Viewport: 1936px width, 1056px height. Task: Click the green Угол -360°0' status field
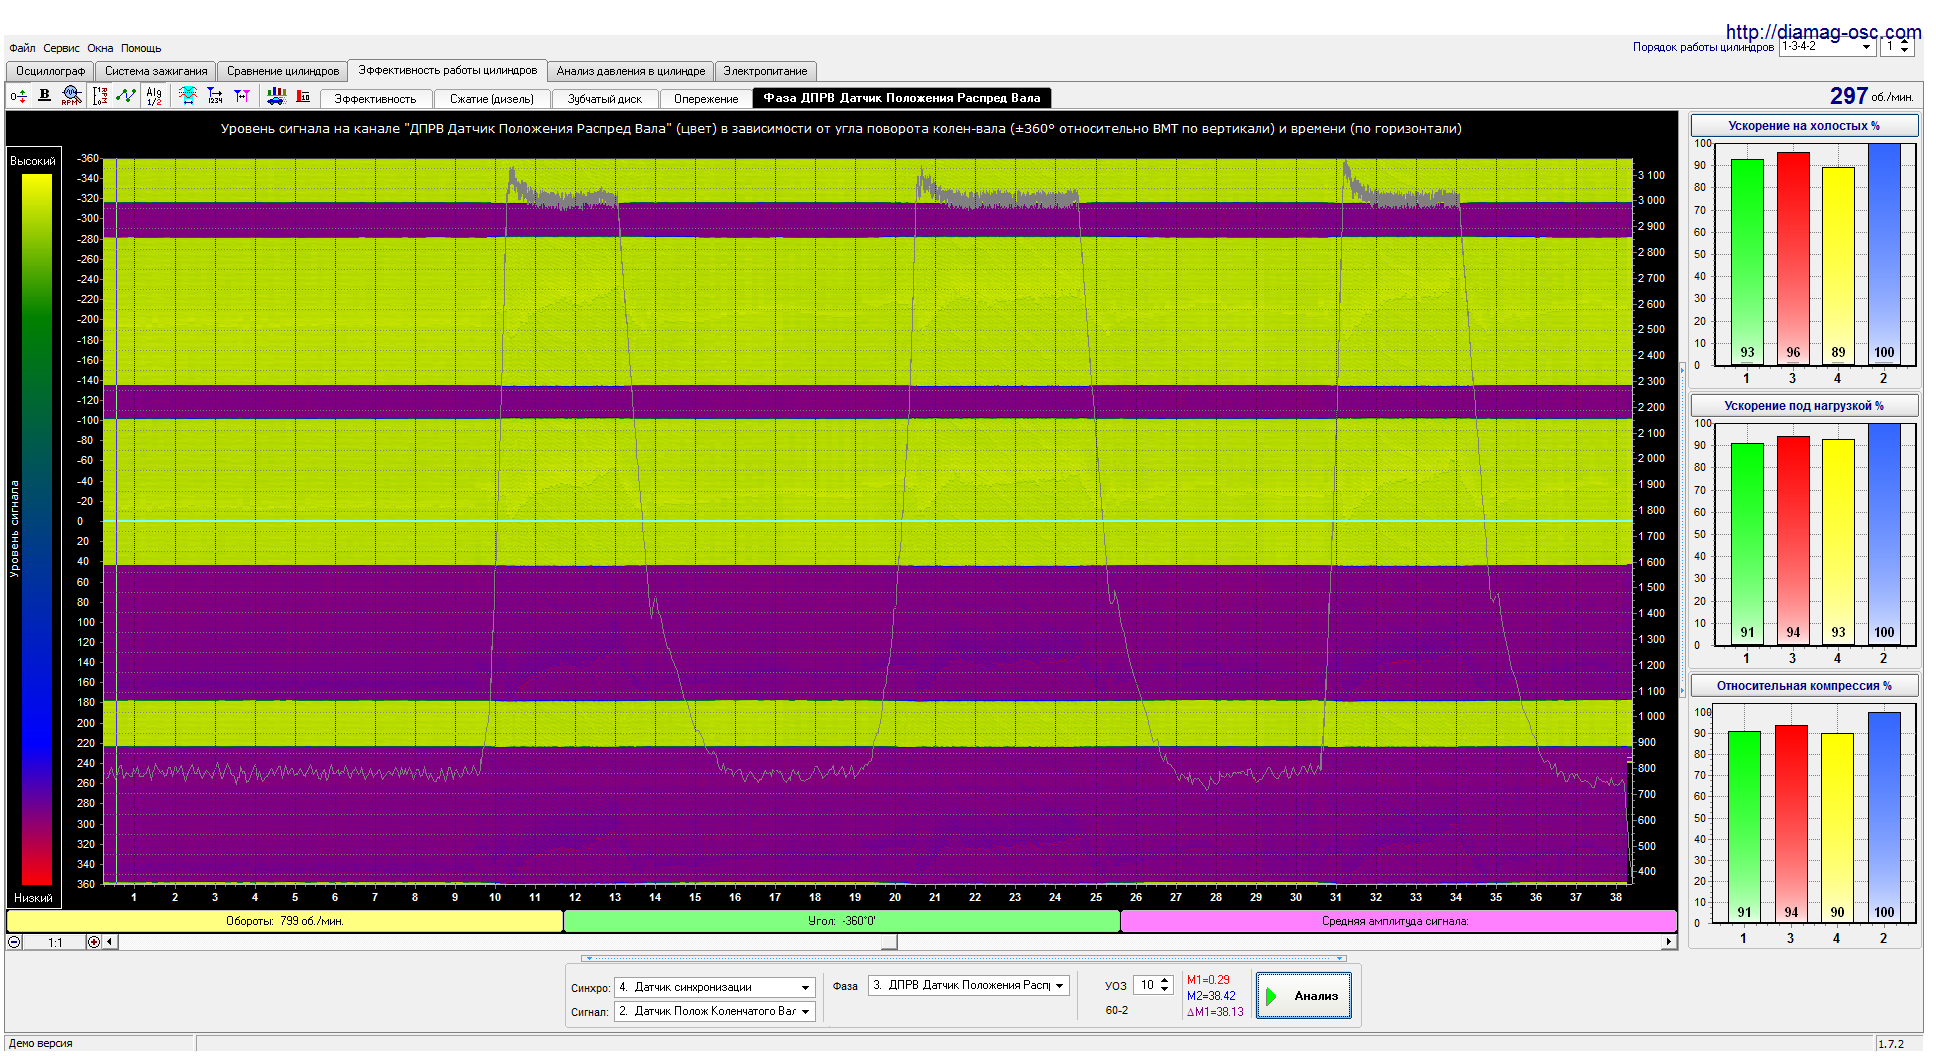click(842, 921)
